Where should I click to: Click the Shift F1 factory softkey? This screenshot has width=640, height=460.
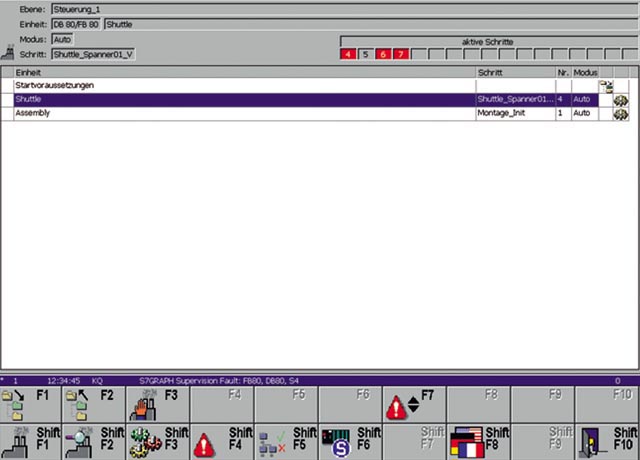tap(31, 441)
